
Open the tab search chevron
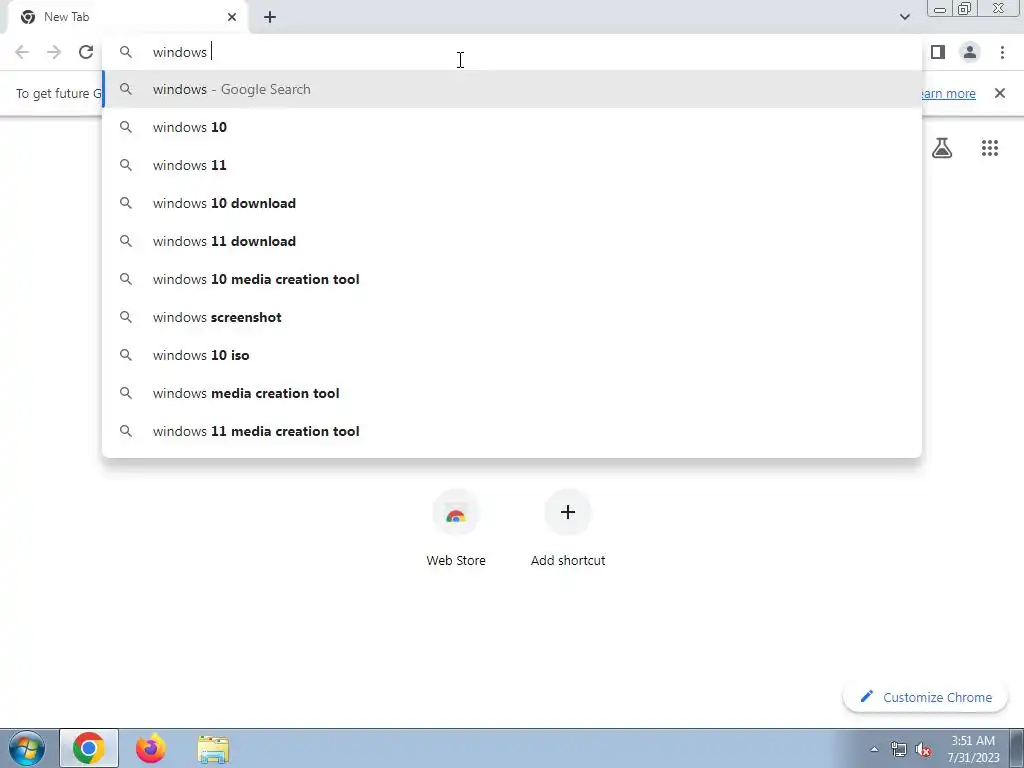tap(904, 17)
